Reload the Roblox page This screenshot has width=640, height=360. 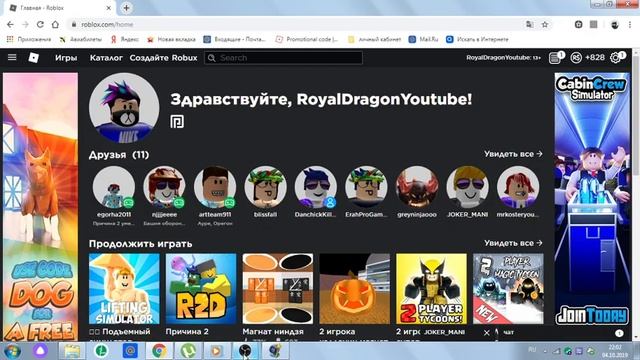[x=40, y=24]
